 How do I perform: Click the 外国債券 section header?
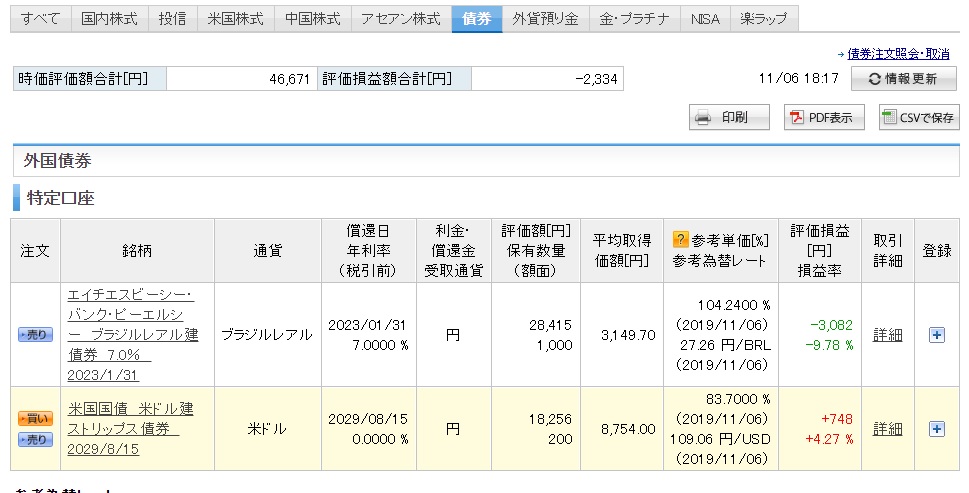[486, 161]
